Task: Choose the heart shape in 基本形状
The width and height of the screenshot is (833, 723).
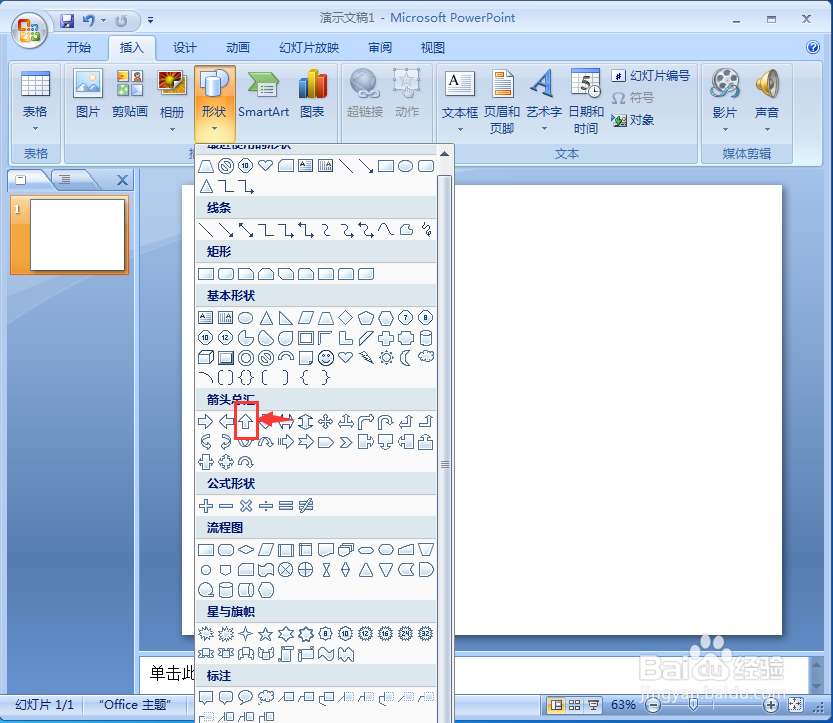Action: pyautogui.click(x=346, y=358)
